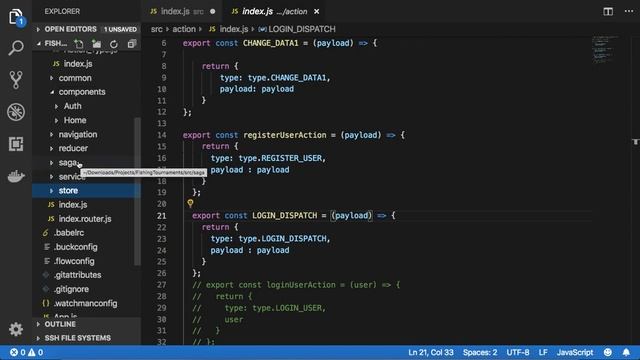Click index.js in the breadcrumb
640x360 pixels.
click(233, 29)
